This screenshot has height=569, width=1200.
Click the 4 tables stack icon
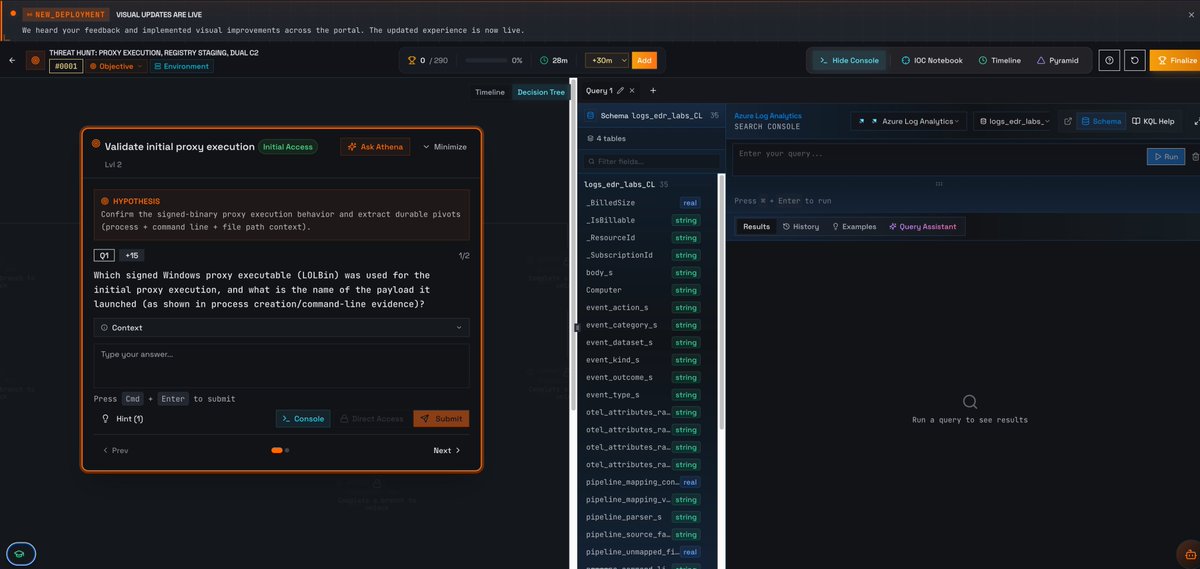pyautogui.click(x=590, y=139)
